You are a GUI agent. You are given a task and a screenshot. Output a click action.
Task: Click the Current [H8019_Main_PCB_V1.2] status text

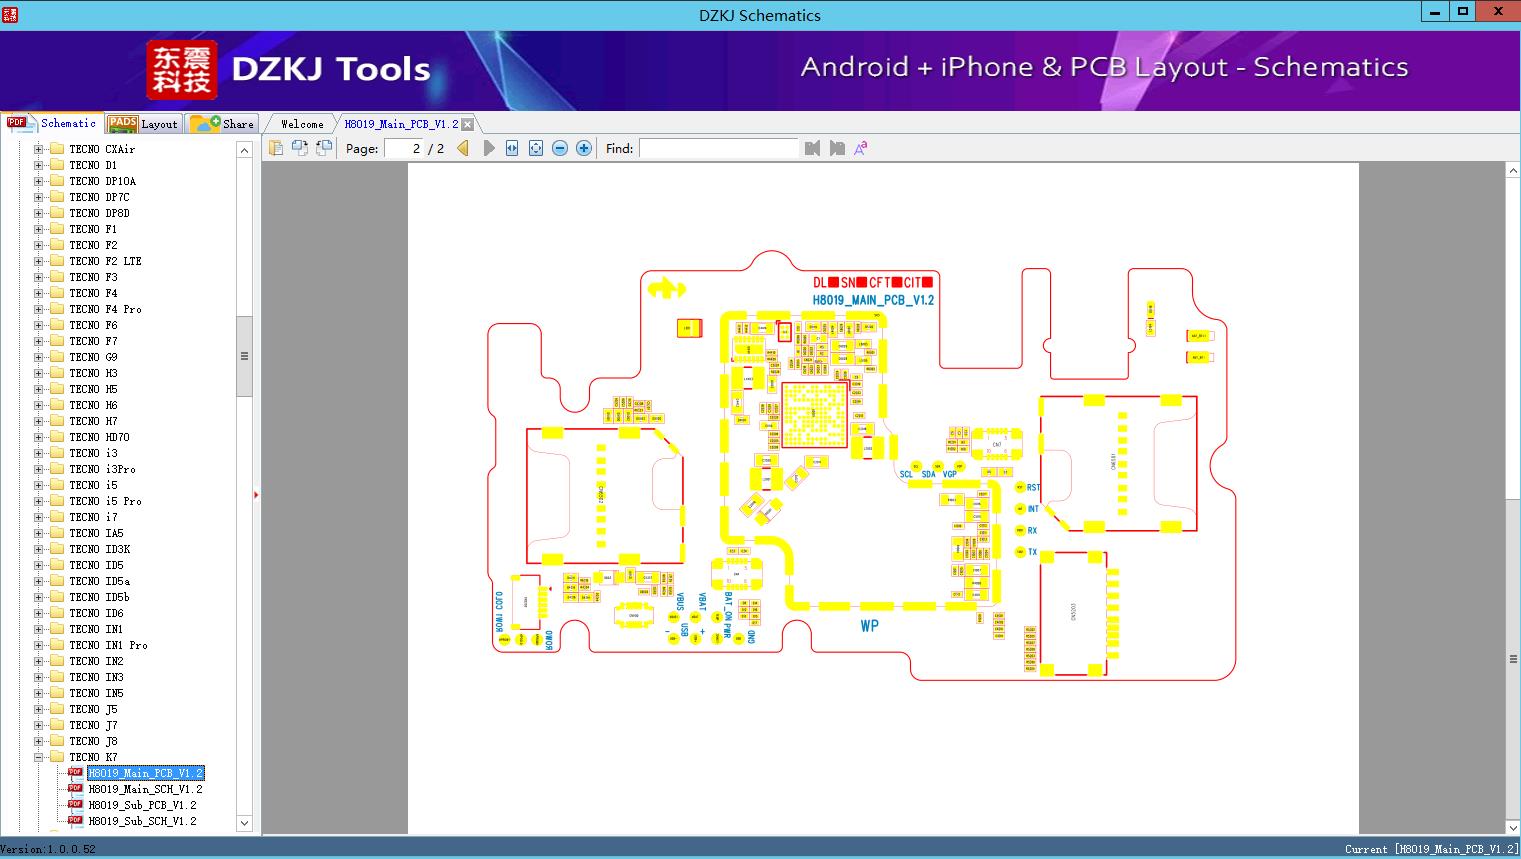[x=1432, y=850]
